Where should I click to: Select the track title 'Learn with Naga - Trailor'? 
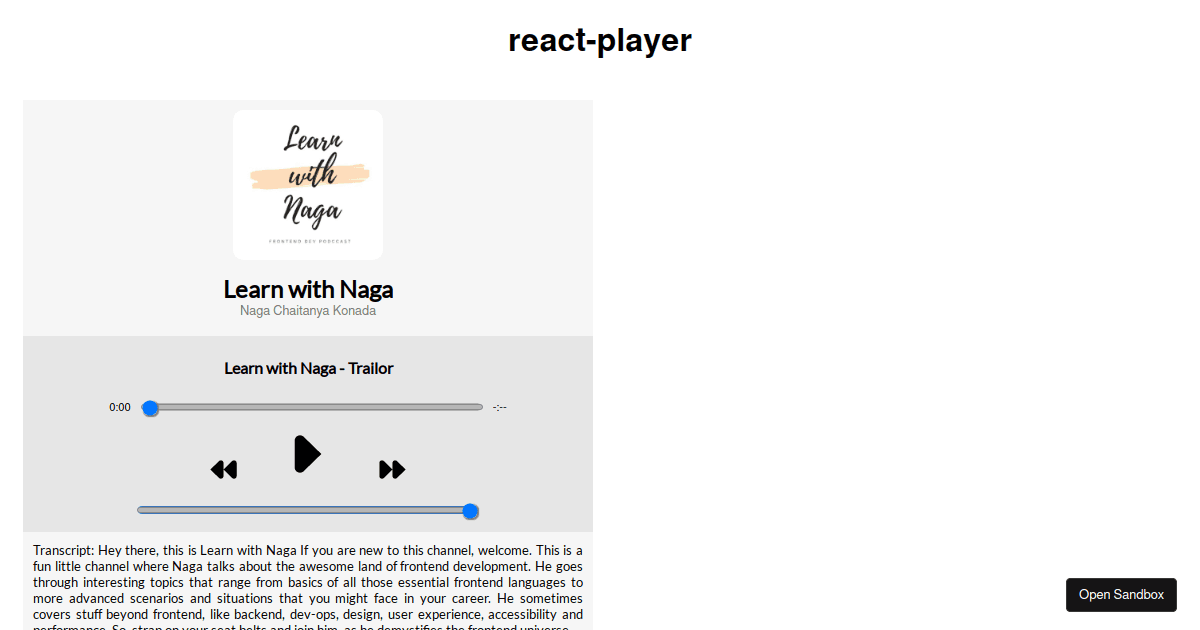click(308, 368)
